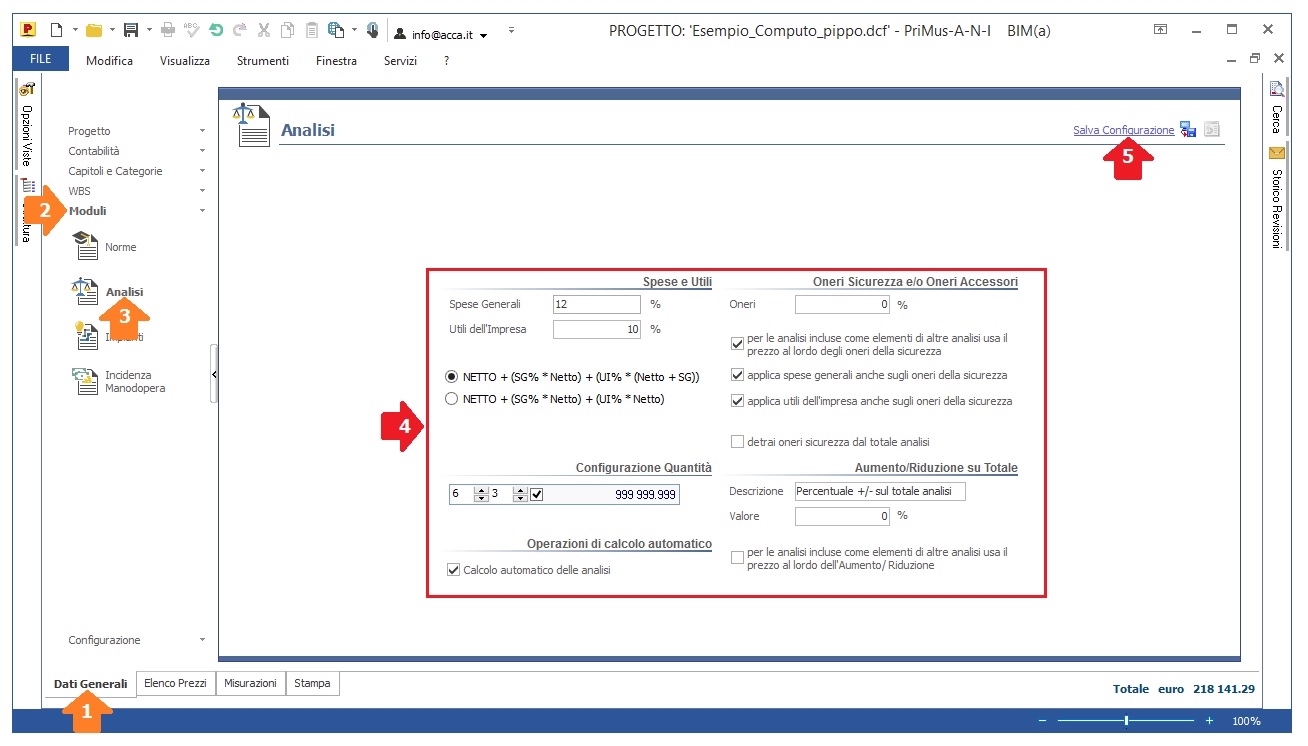This screenshot has height=746, width=1308.
Task: Click the new document icon in toolbar
Action: click(x=56, y=30)
